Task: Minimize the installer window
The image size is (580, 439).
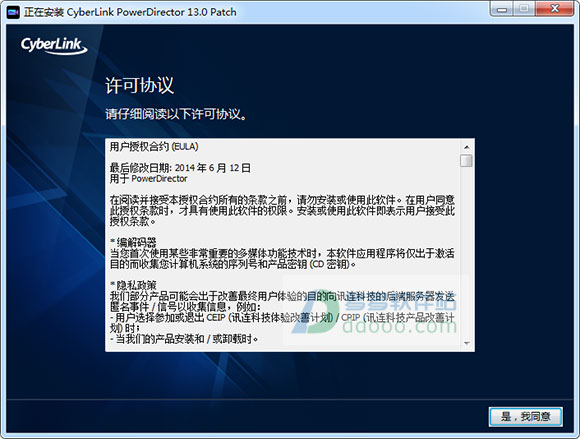Action: (502, 9)
